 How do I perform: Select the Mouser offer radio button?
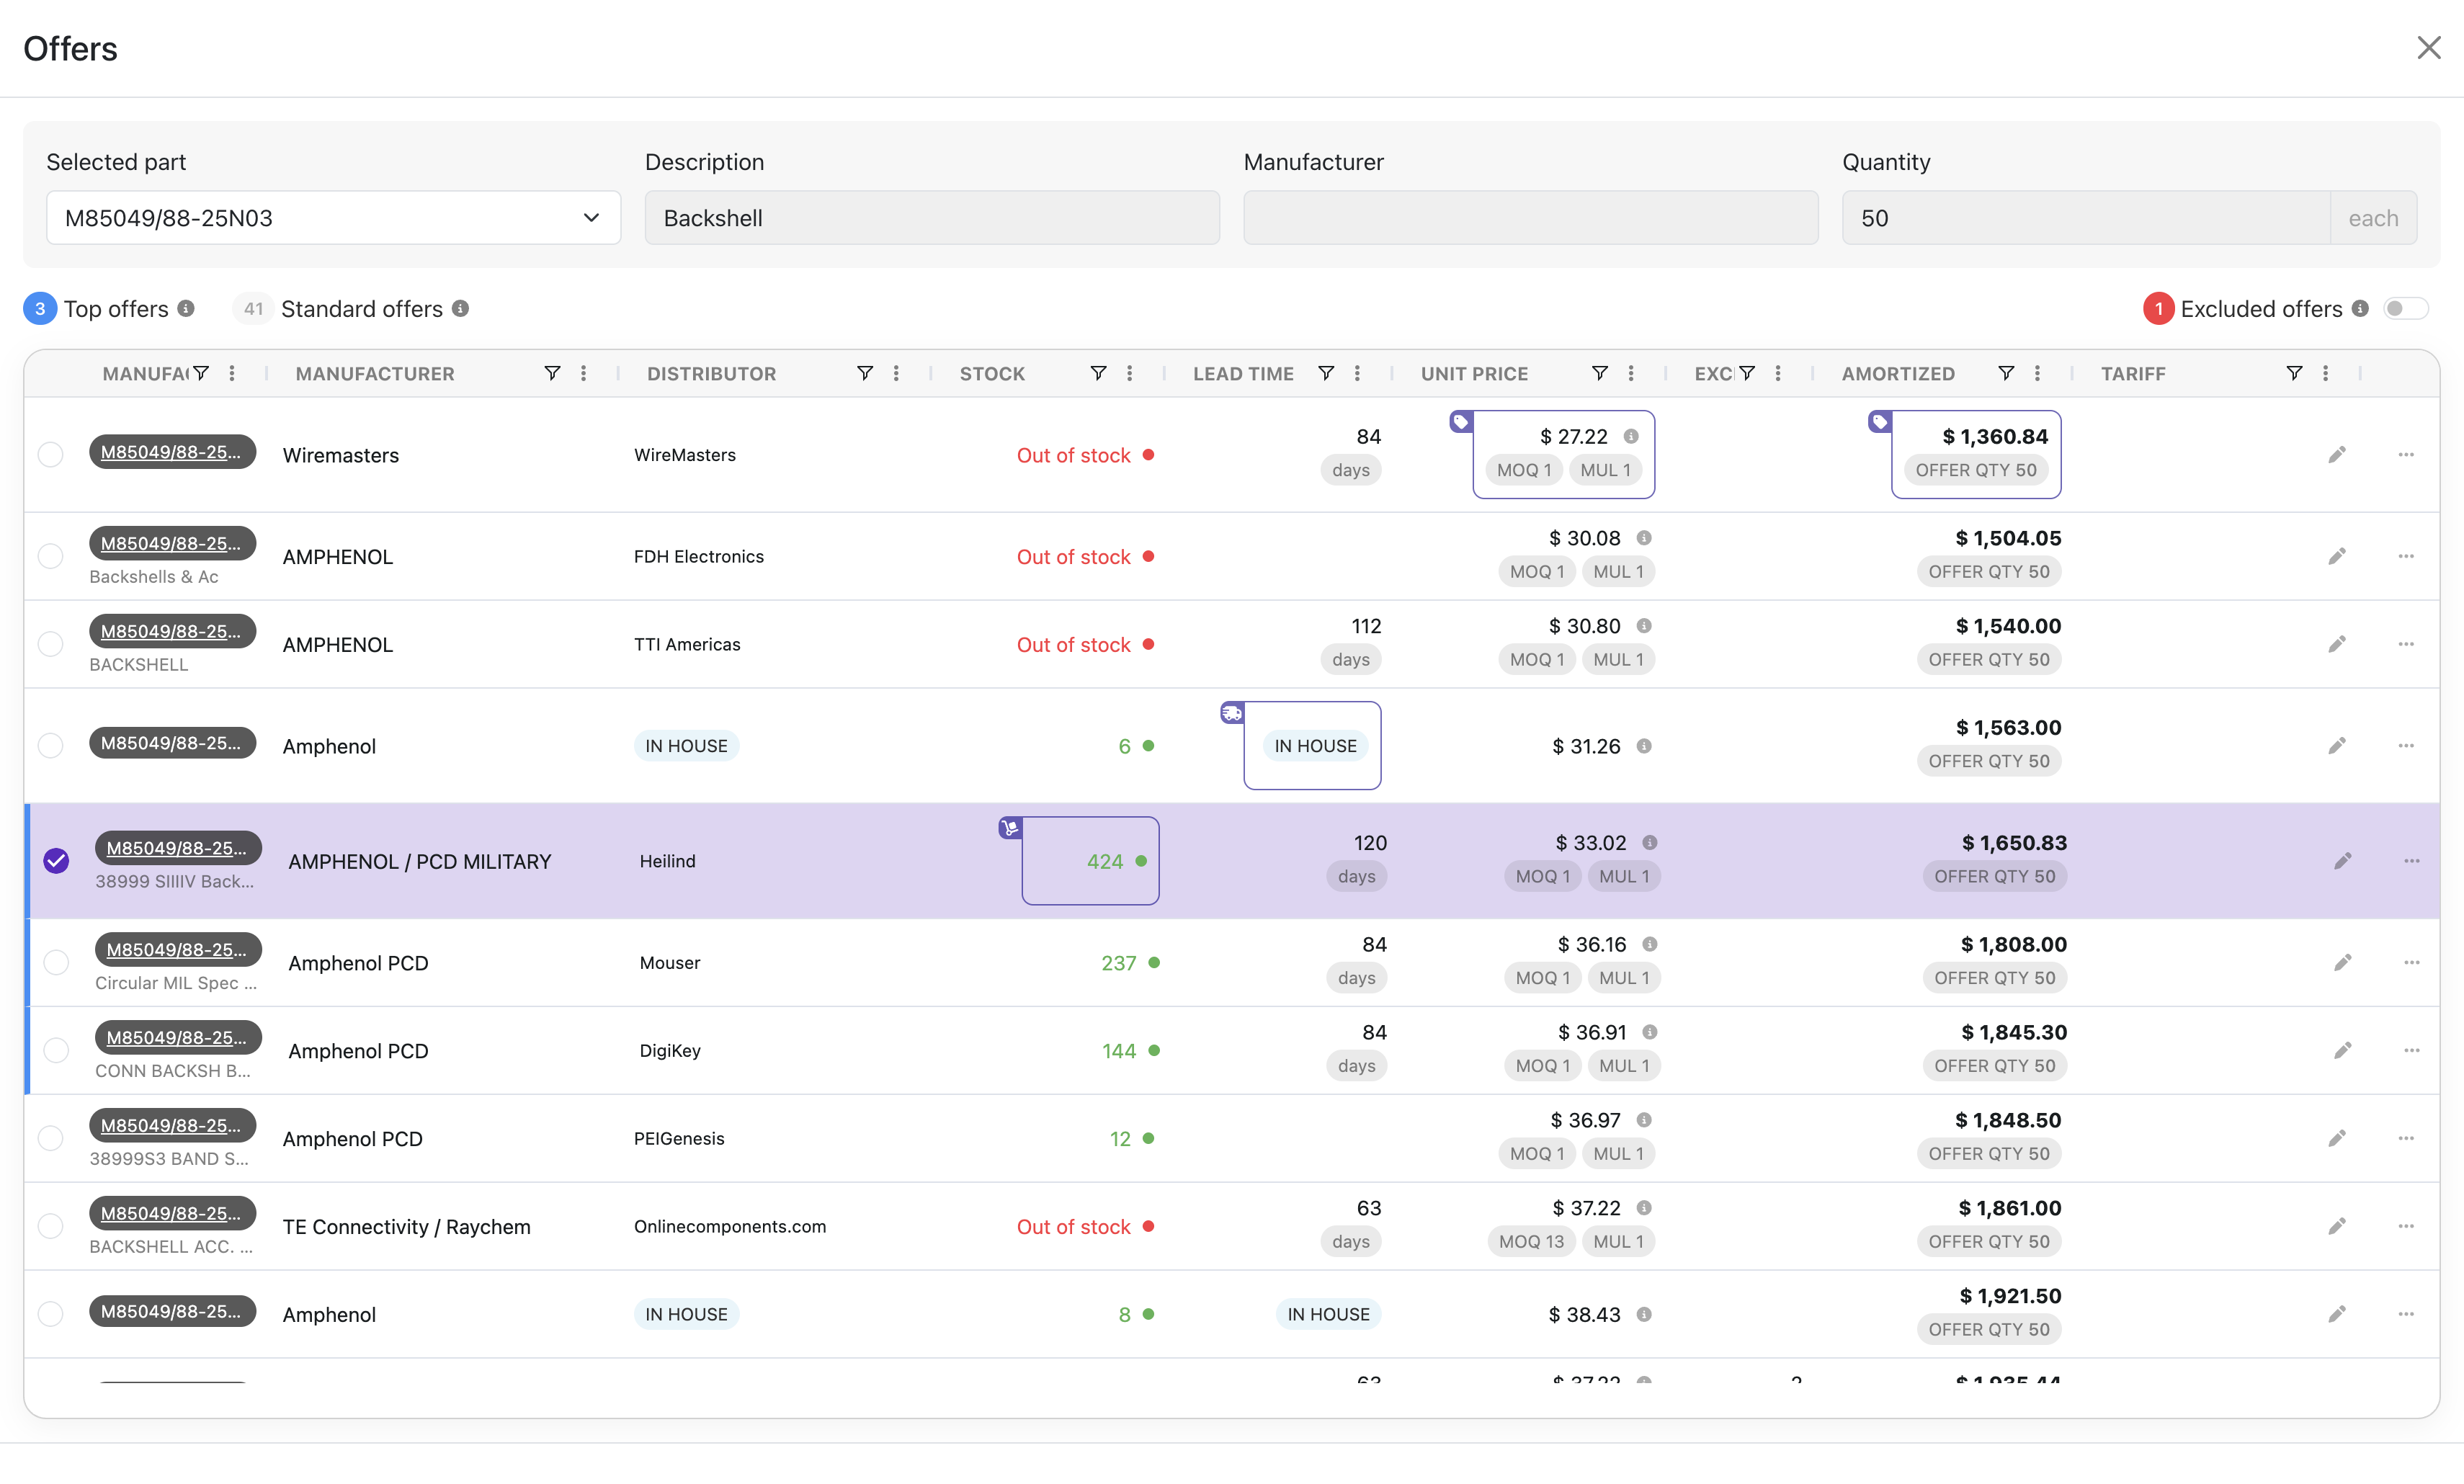point(56,962)
